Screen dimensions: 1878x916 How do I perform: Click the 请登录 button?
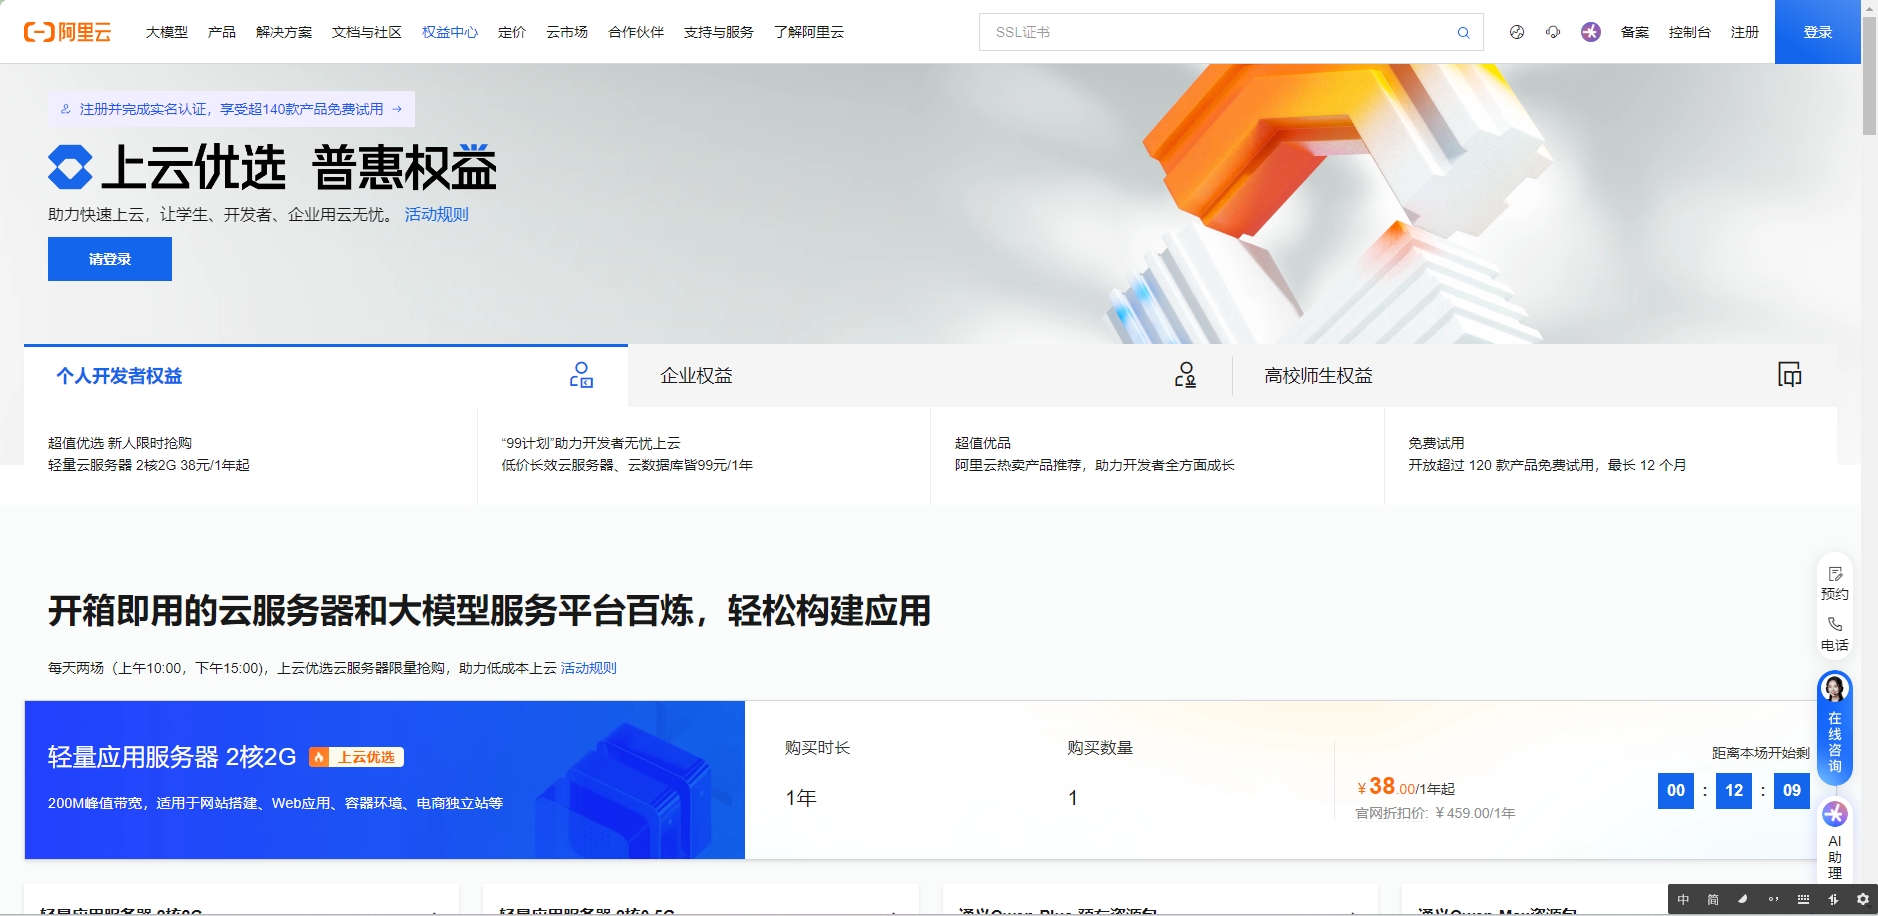[x=110, y=259]
